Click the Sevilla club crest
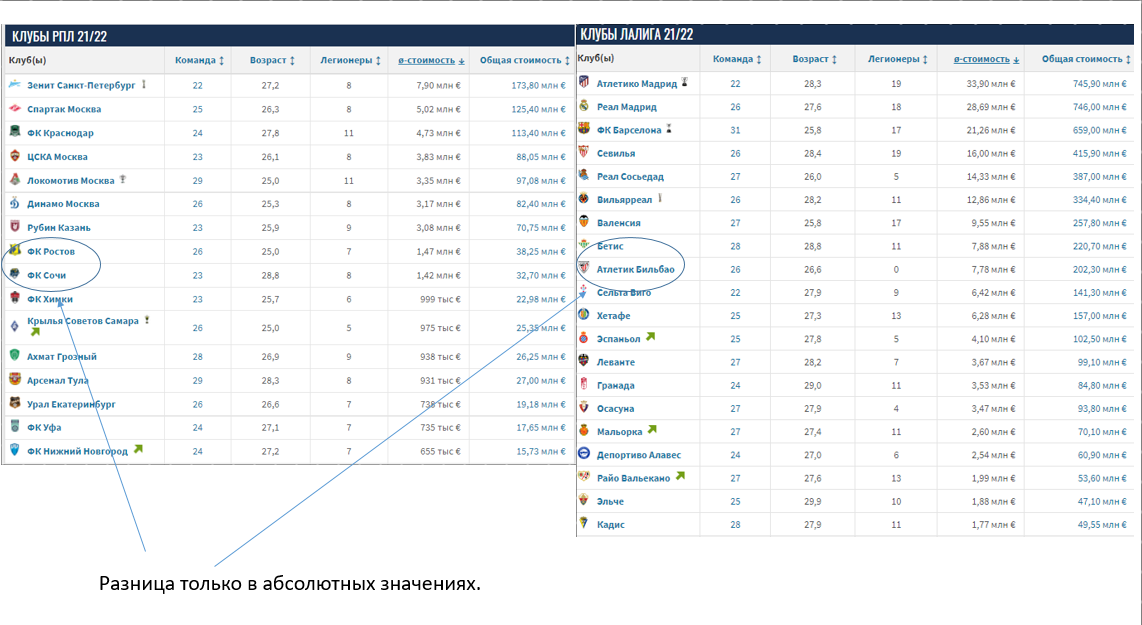This screenshot has height=625, width=1142. point(584,152)
